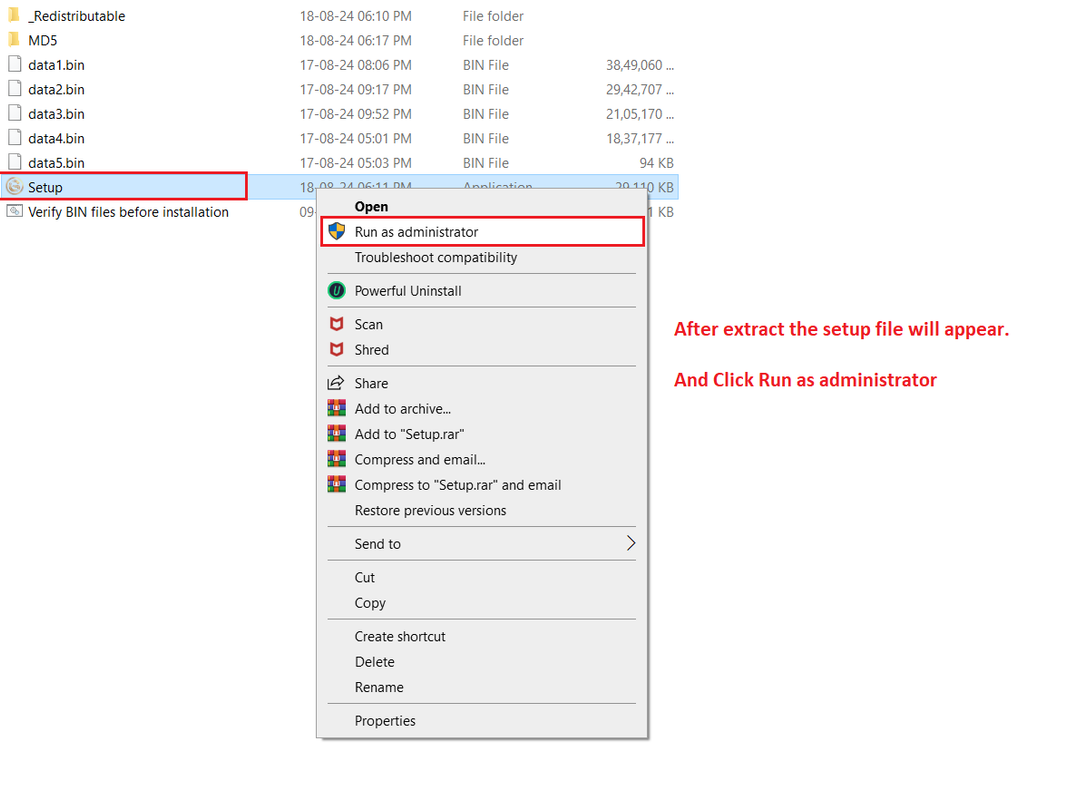Click the shield icon beside Run as administrator
The height and width of the screenshot is (800, 1067).
[x=336, y=231]
